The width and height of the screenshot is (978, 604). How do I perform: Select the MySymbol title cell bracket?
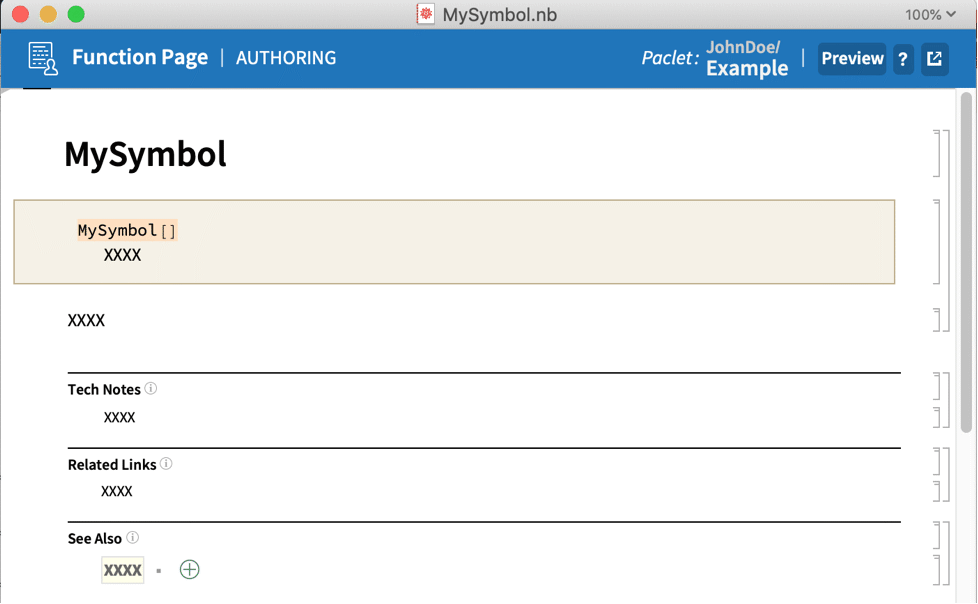[940, 153]
